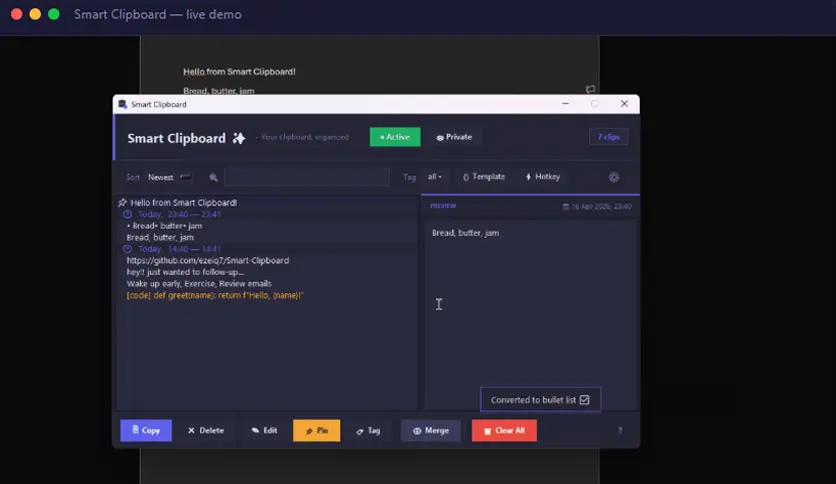Screen dimensions: 836x484
Task: Click the Preview pane label
Action: (x=443, y=206)
